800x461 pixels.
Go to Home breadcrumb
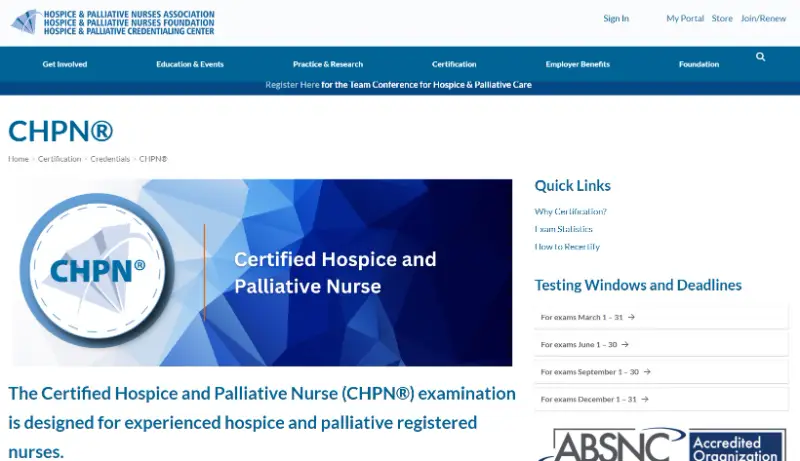coord(18,159)
